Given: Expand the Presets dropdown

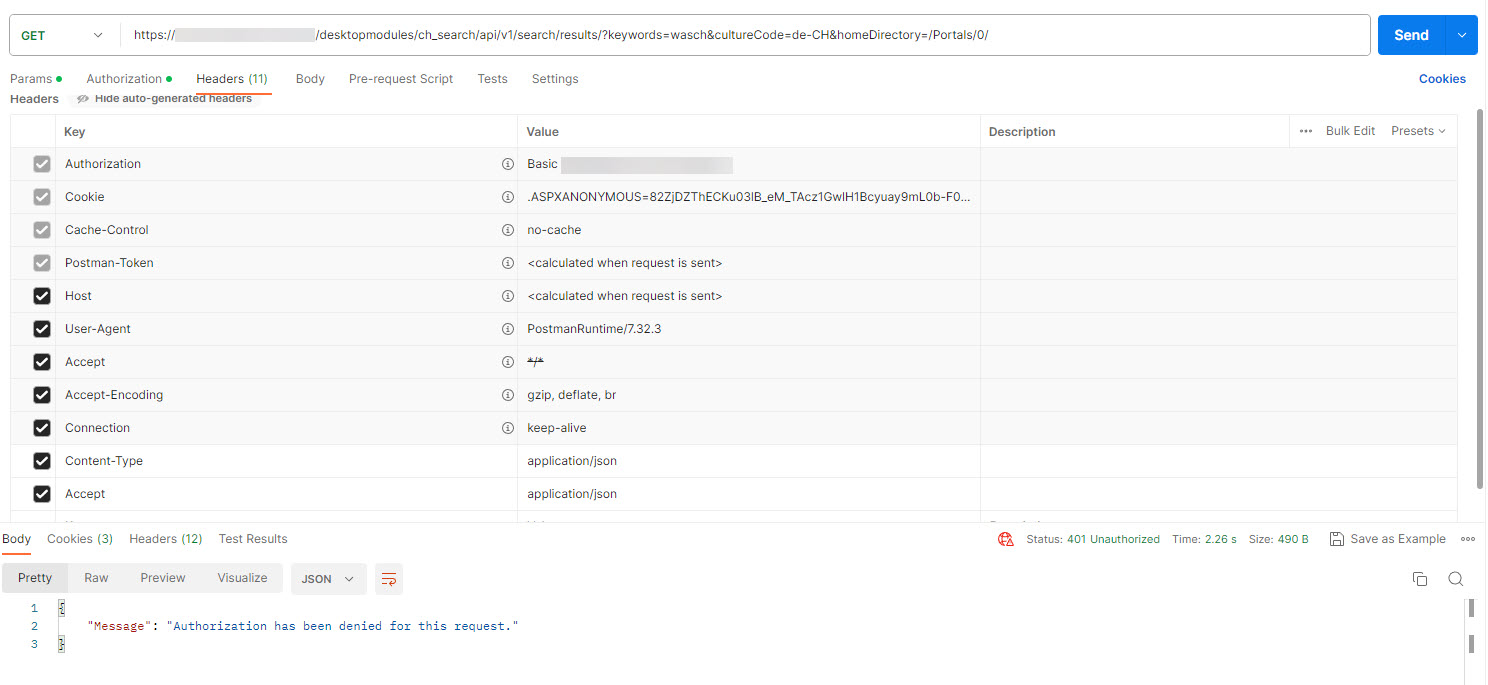Looking at the screenshot, I should [x=1418, y=131].
